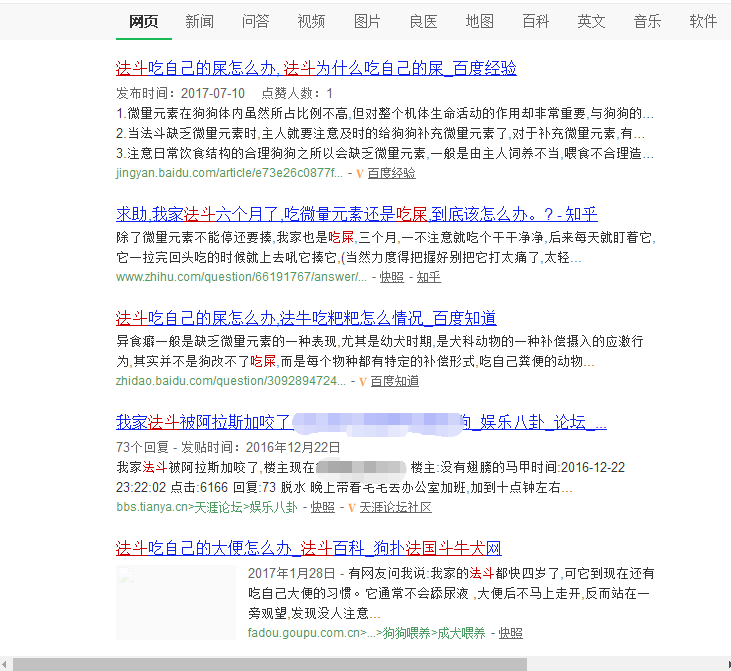The image size is (731, 671).
Task: Open the 百度知道 result title
Action: coord(306,318)
